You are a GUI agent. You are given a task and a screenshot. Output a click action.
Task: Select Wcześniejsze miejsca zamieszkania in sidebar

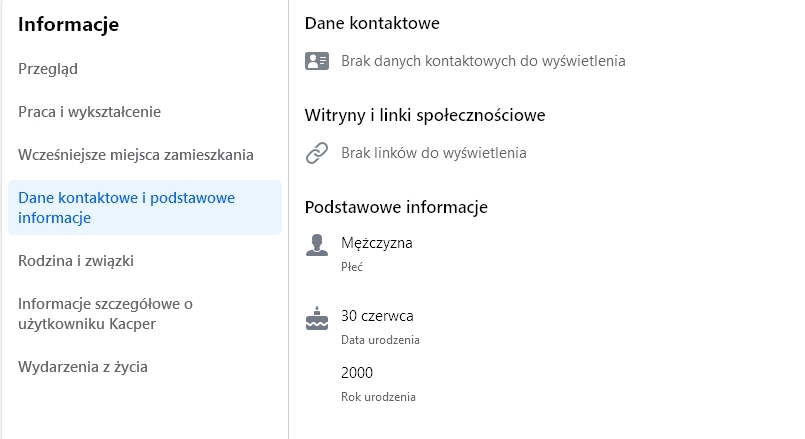[136, 155]
